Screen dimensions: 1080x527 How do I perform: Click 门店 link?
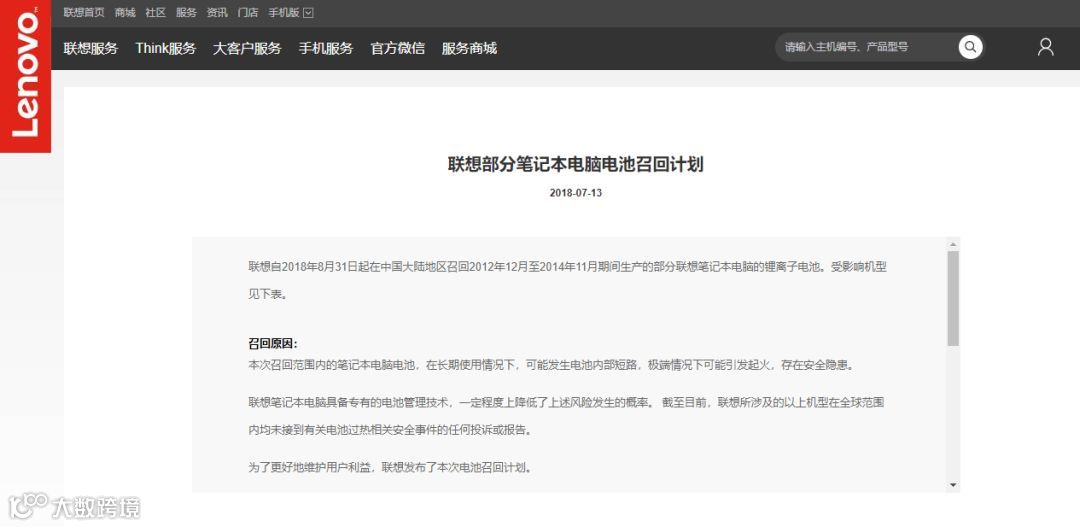pos(247,12)
